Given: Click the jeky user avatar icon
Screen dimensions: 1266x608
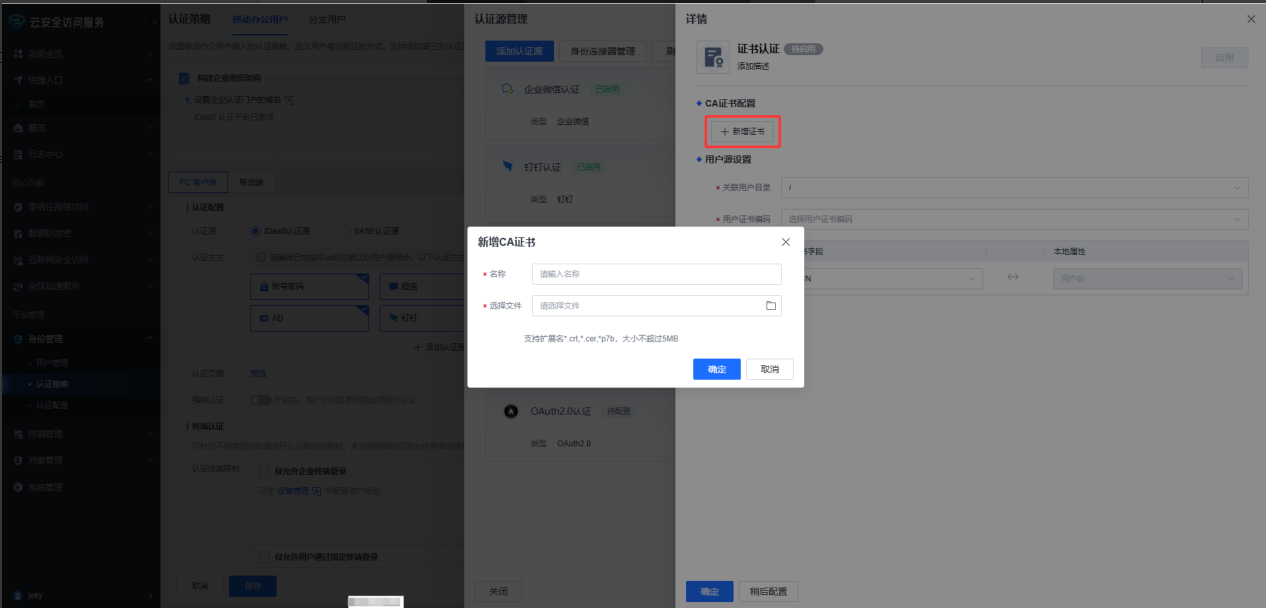Looking at the screenshot, I should tap(18, 595).
